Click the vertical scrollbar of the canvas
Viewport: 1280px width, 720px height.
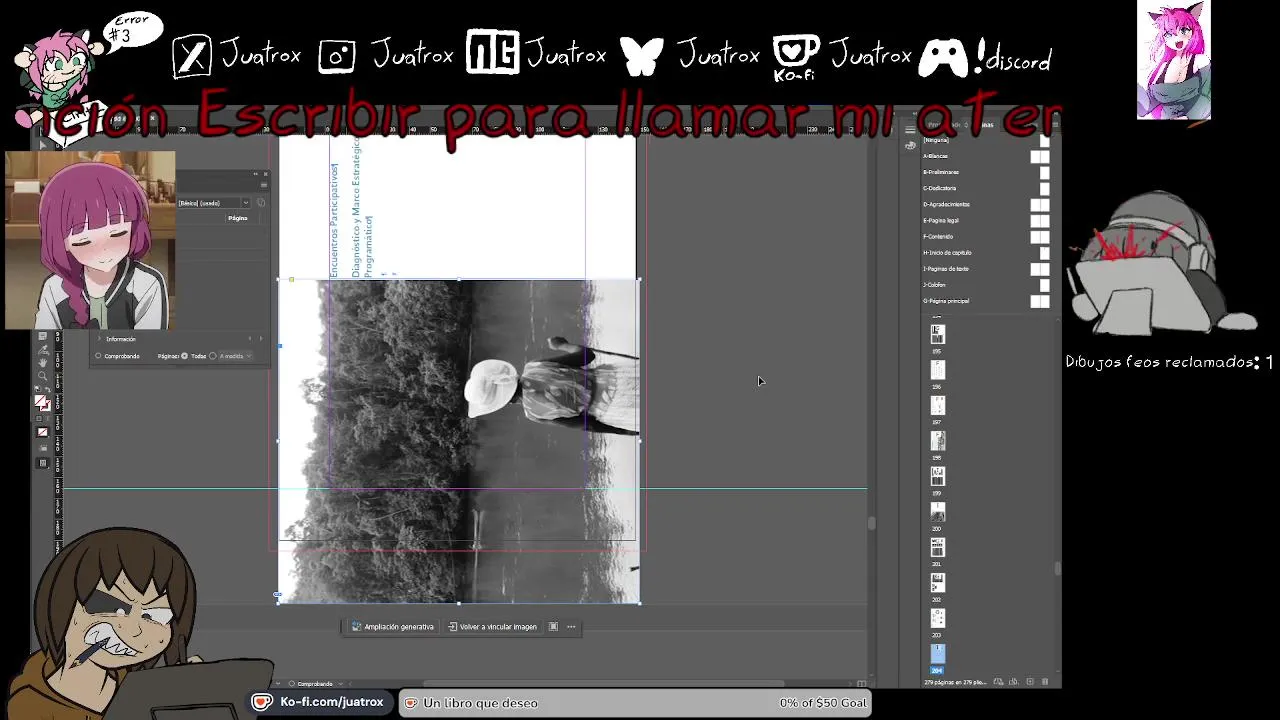[872, 522]
